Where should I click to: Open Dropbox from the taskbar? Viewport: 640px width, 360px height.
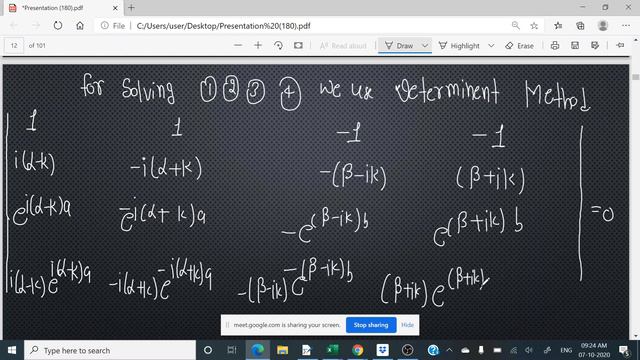click(382, 350)
